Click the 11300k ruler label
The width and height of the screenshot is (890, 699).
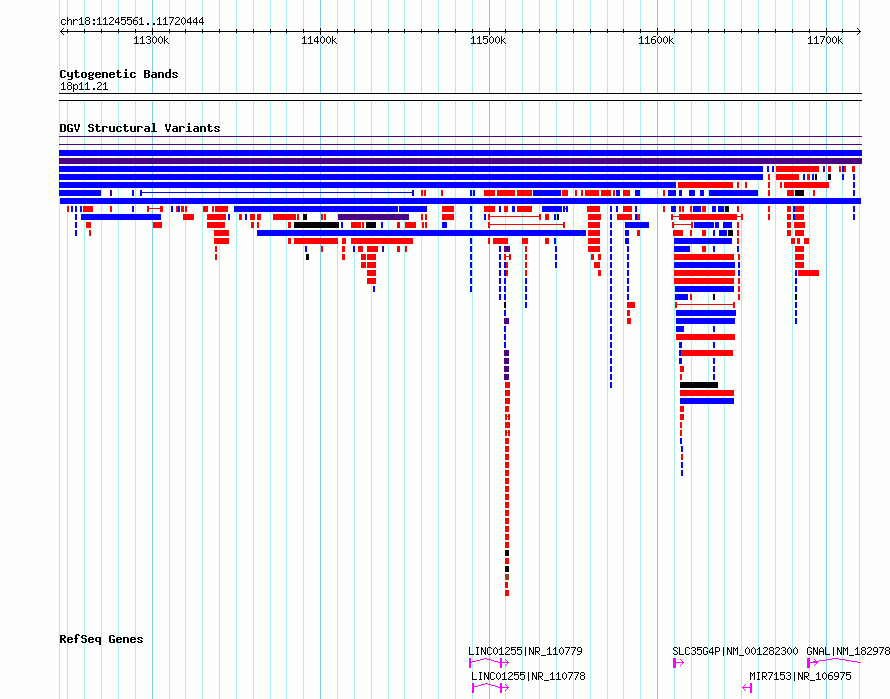(151, 40)
